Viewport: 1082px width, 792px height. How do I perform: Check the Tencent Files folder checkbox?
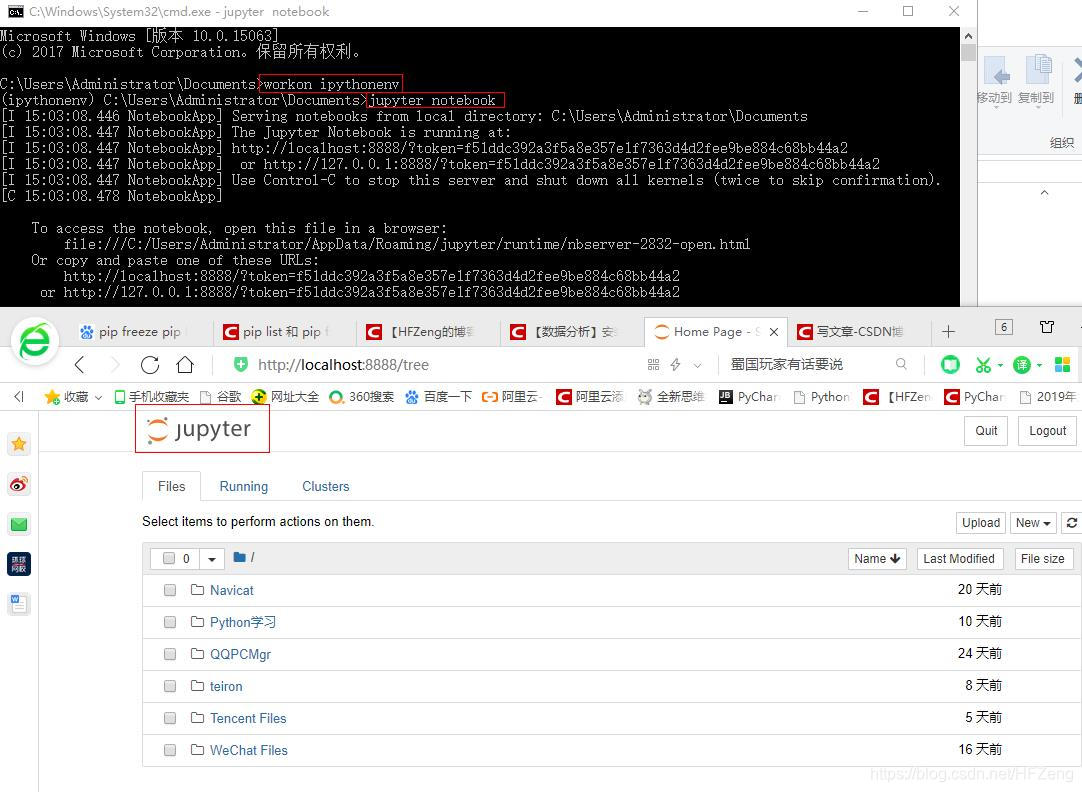(x=170, y=718)
